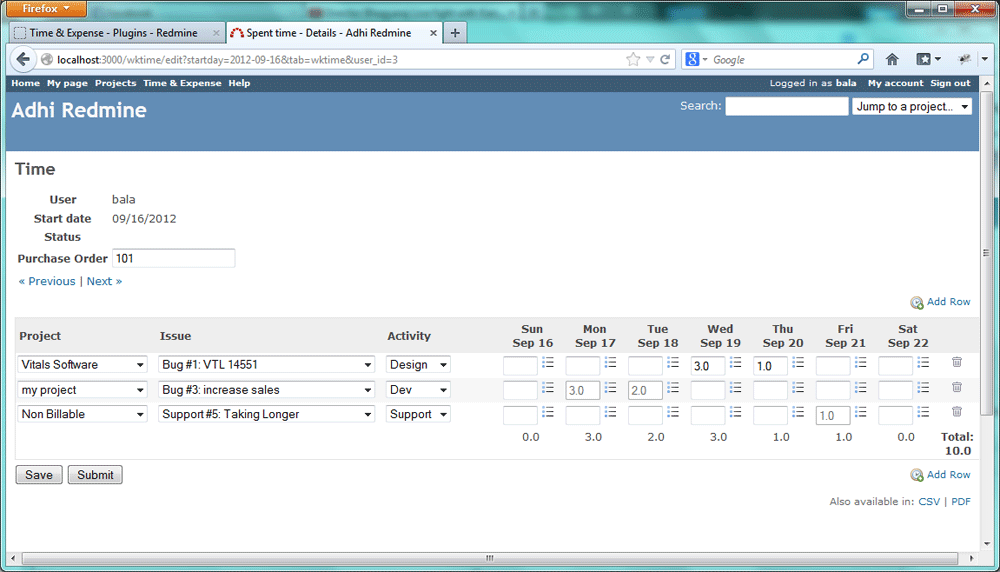Image resolution: width=1000 pixels, height=572 pixels.
Task: Click the Purchase Order input field
Action: click(173, 258)
